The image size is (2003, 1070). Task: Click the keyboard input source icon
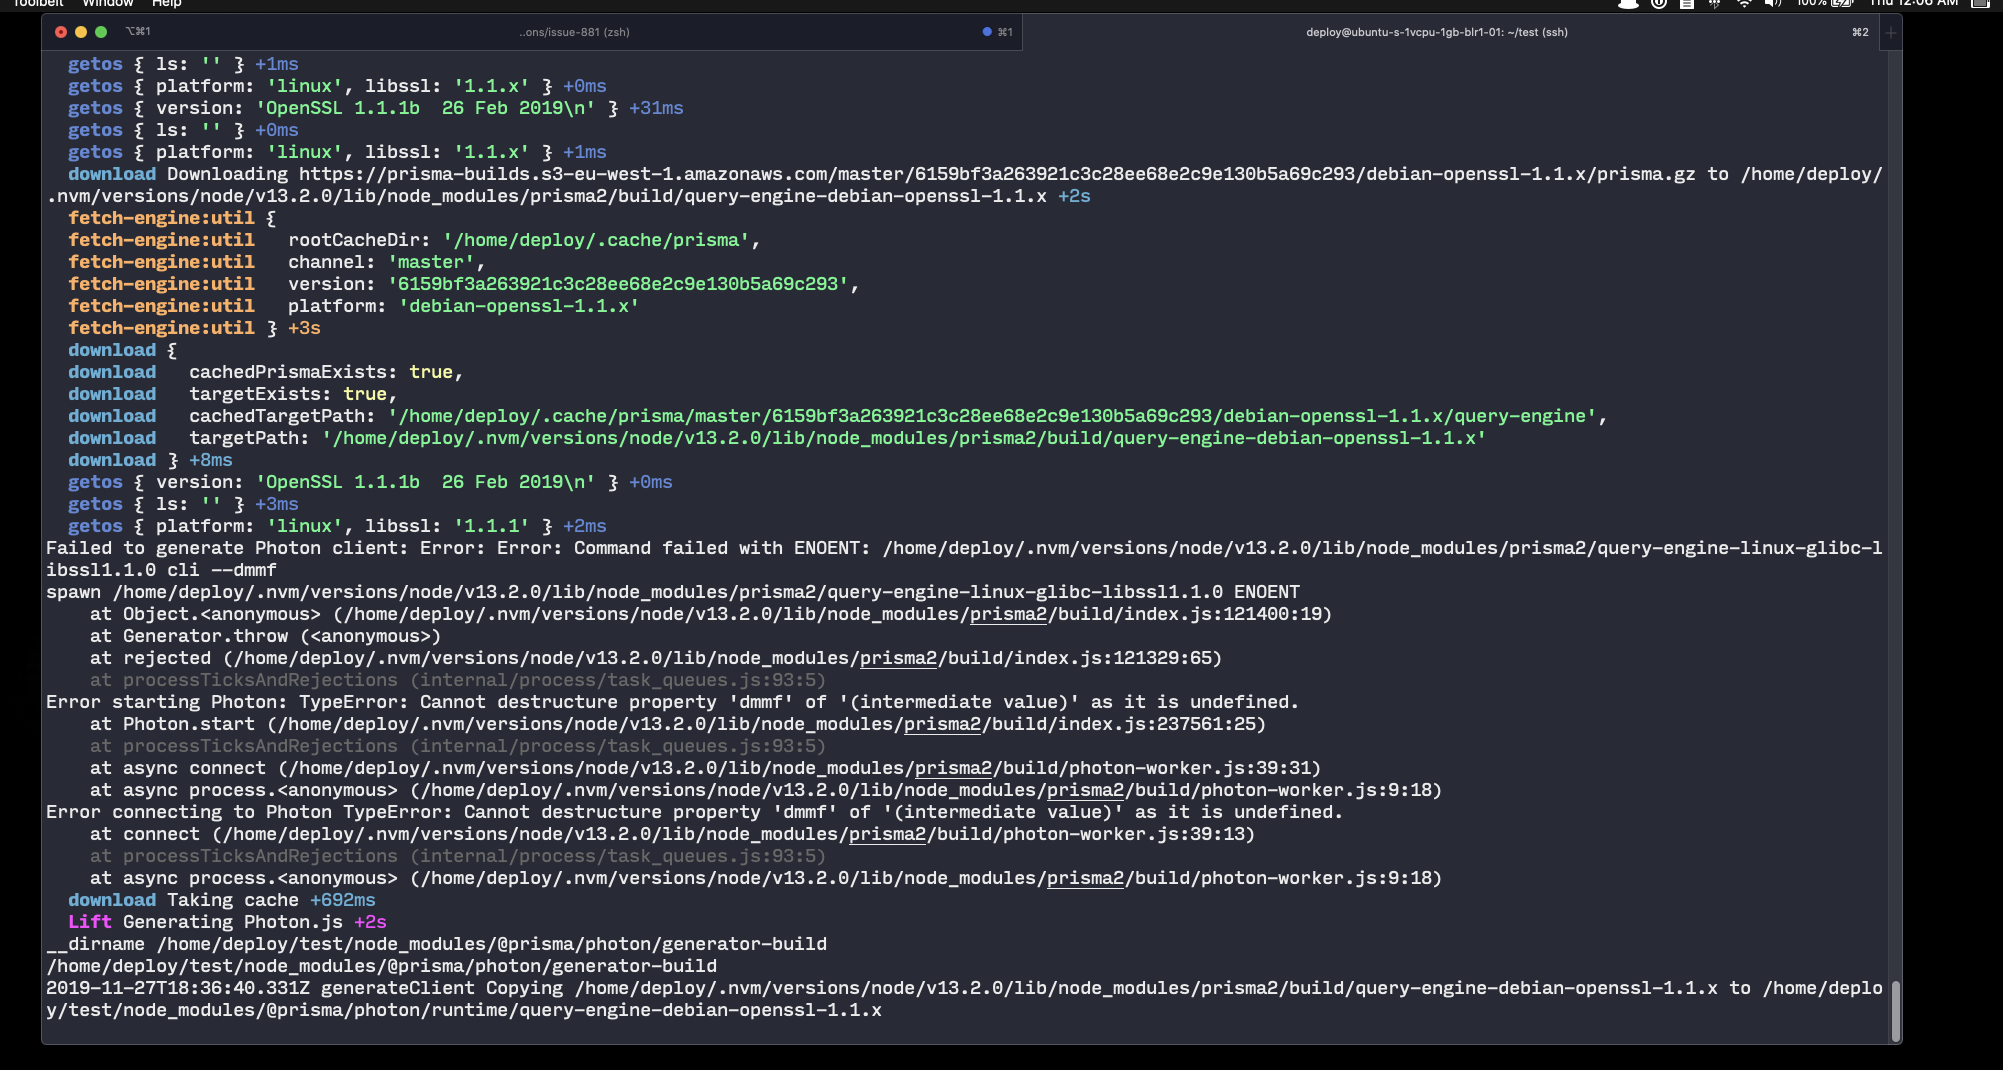click(1714, 5)
